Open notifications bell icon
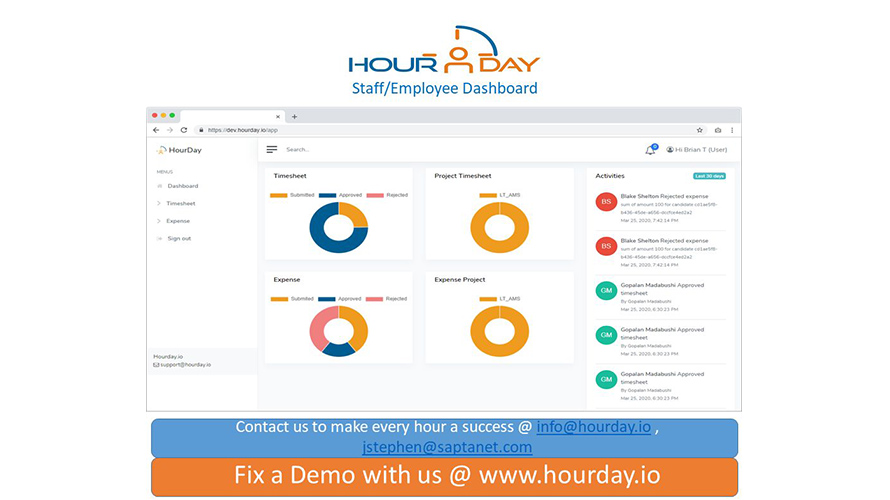The width and height of the screenshot is (890, 500). tap(650, 150)
